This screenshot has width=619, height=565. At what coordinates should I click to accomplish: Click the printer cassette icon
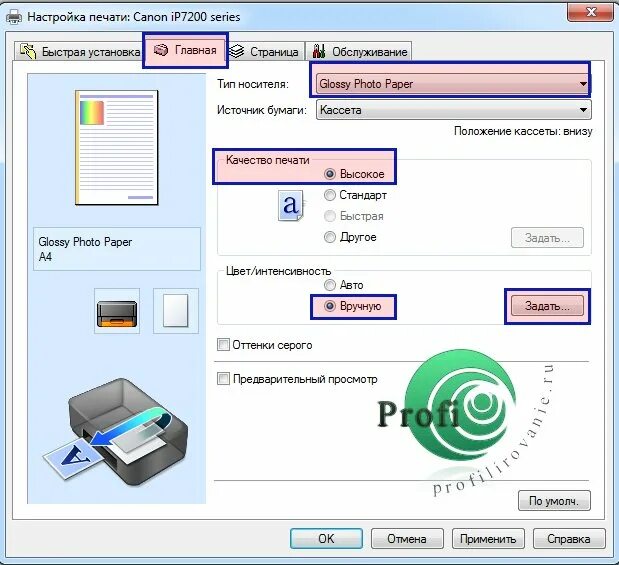click(117, 311)
